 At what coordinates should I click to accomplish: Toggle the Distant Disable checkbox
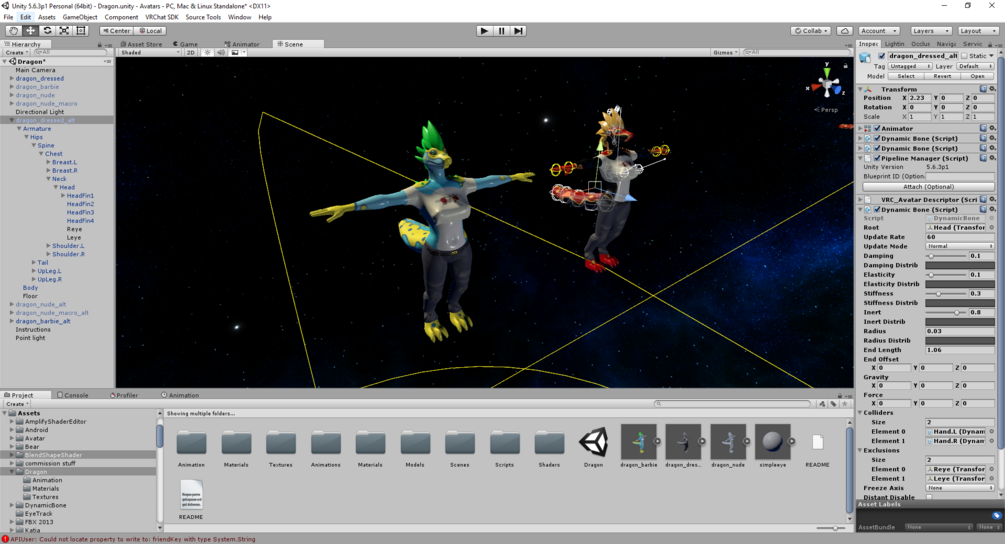pos(929,497)
